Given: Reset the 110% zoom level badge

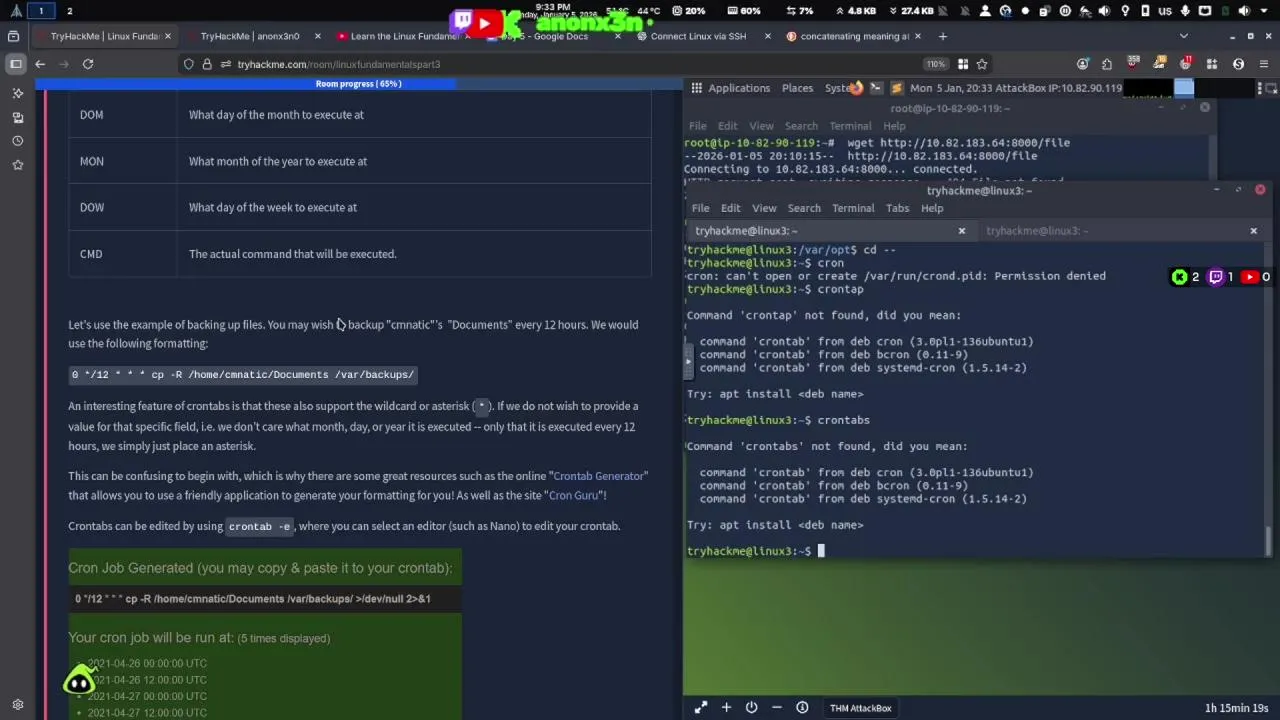Looking at the screenshot, I should [x=935, y=64].
